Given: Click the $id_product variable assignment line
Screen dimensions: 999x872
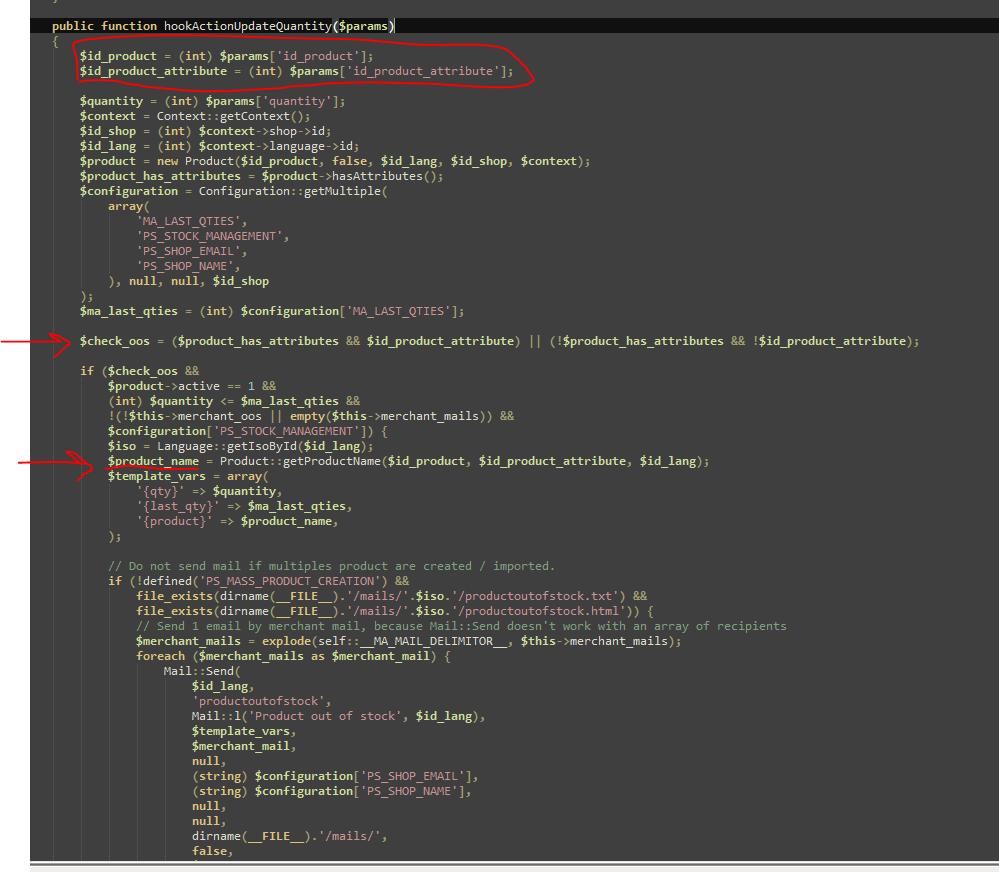Looking at the screenshot, I should pos(226,56).
